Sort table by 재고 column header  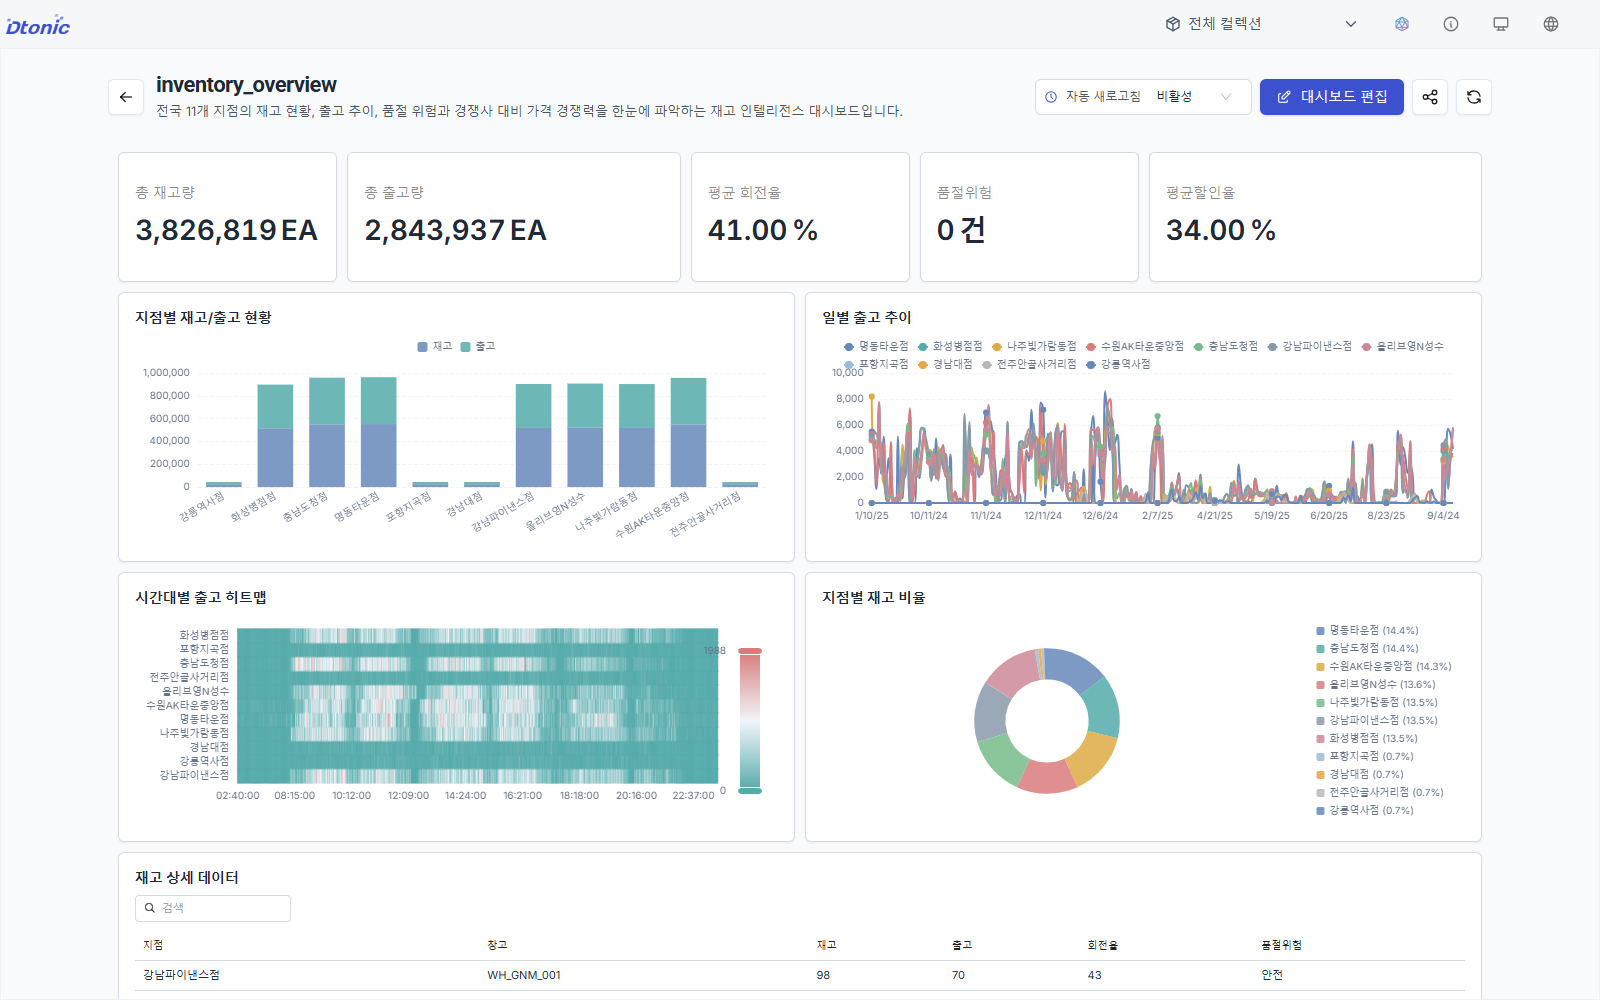[x=826, y=945]
